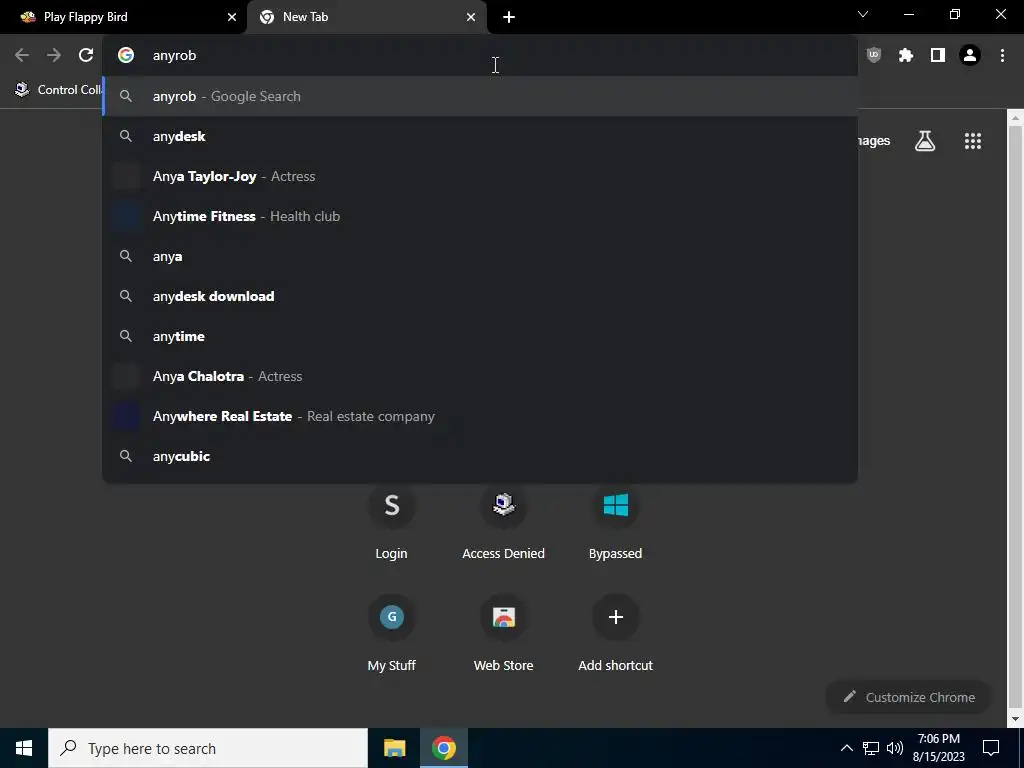The image size is (1024, 768).
Task: Click the Images link
Action: 874,141
